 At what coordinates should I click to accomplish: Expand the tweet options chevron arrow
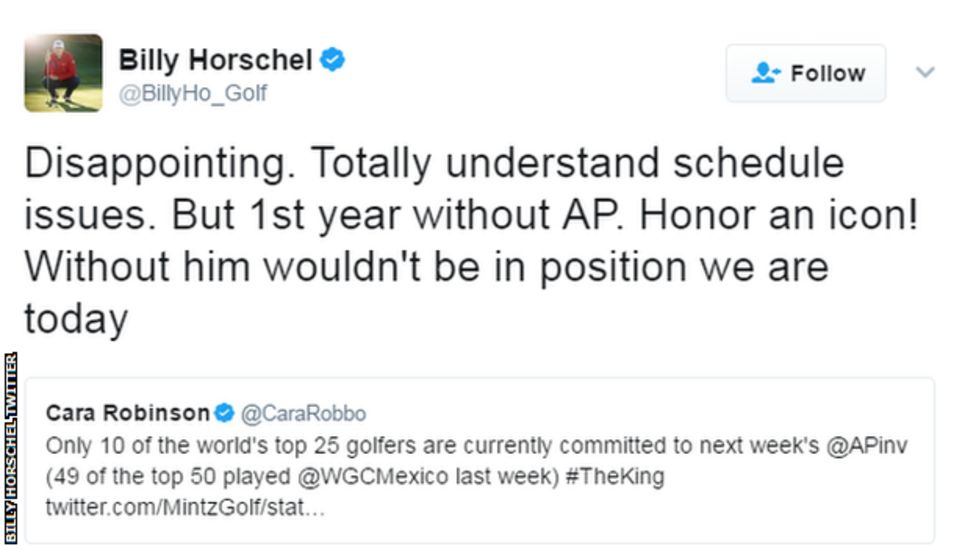[x=925, y=72]
